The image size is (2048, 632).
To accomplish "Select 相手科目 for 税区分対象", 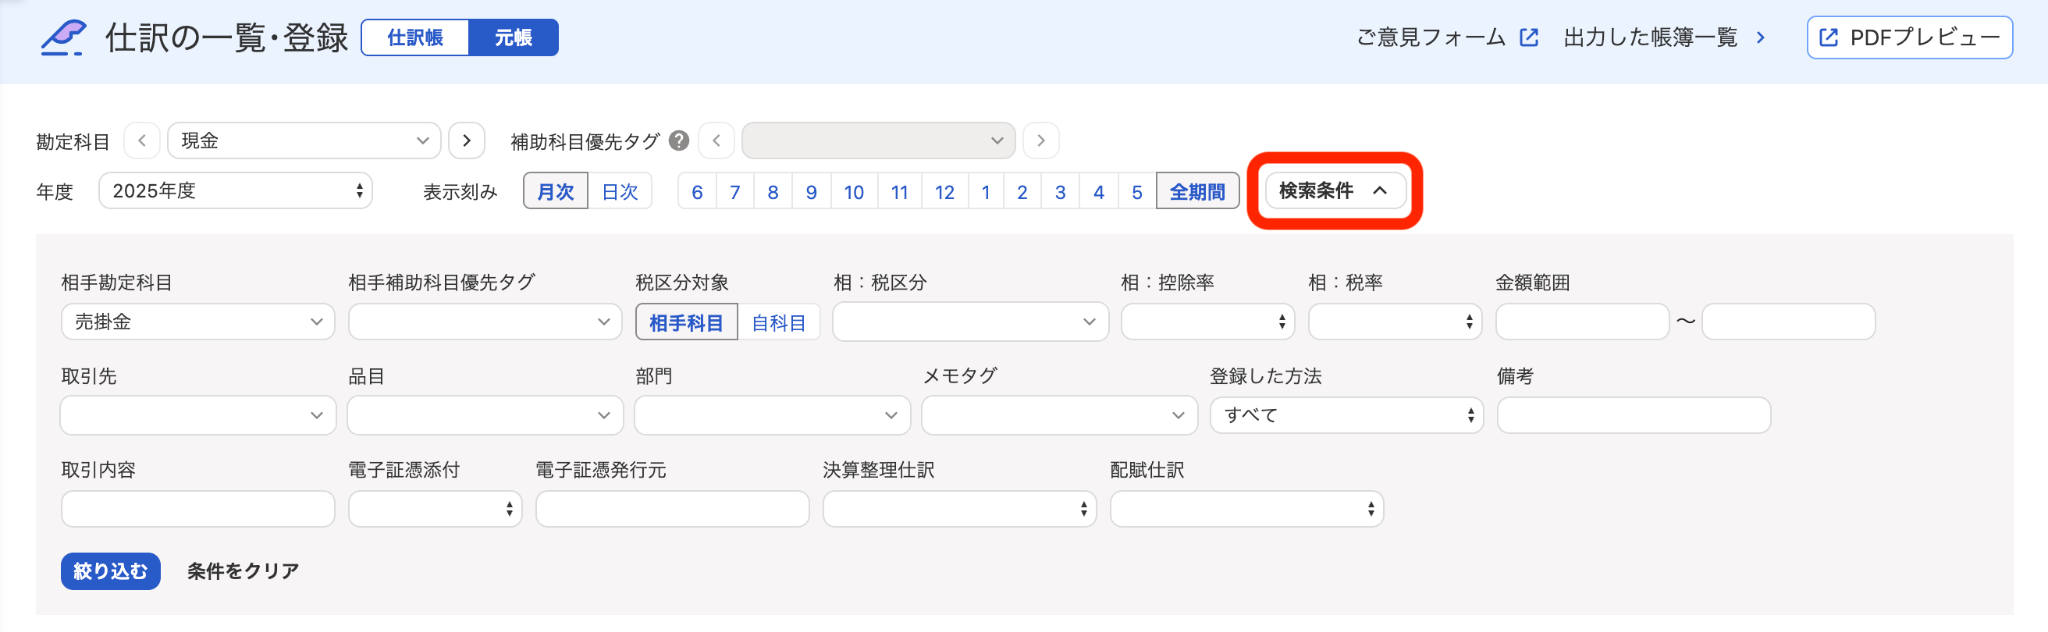I will coord(686,322).
